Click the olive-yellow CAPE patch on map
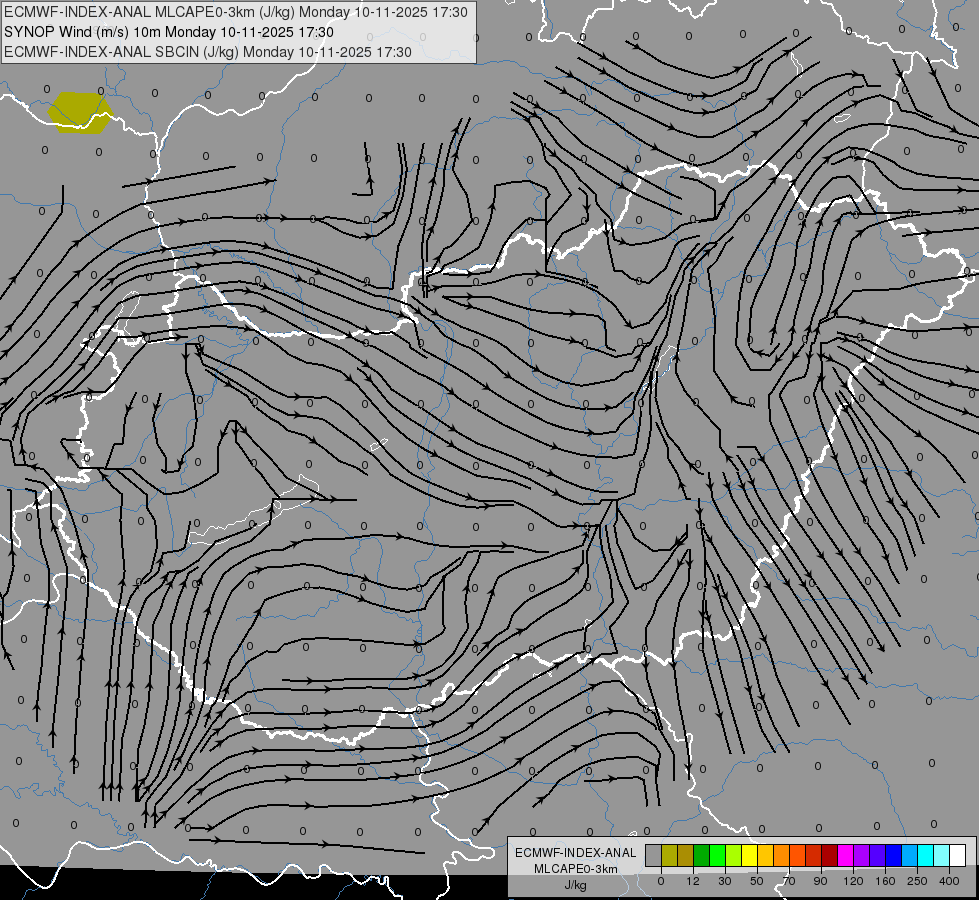979x900 pixels. (81, 113)
